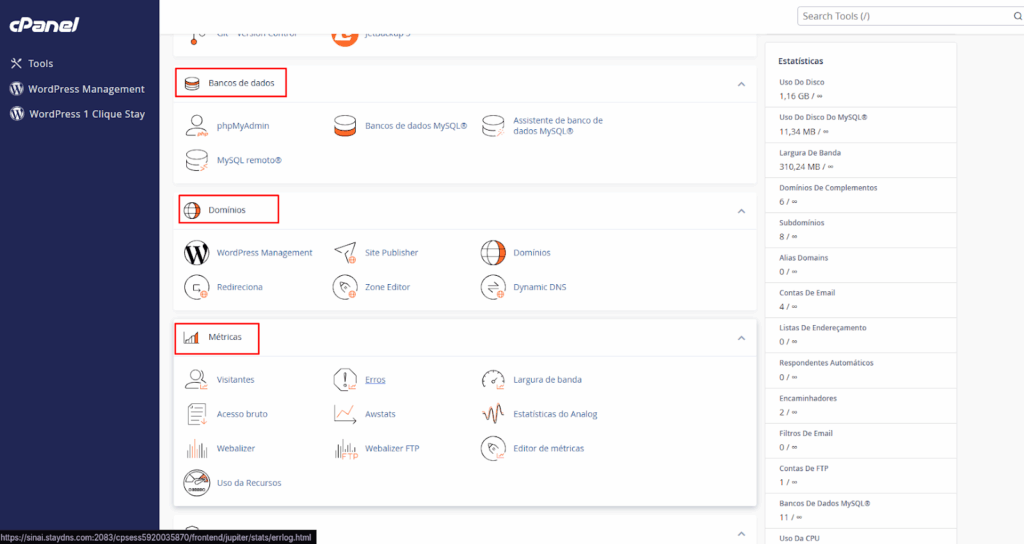1024x544 pixels.
Task: Click the Visitantes metrics icon
Action: click(x=198, y=380)
